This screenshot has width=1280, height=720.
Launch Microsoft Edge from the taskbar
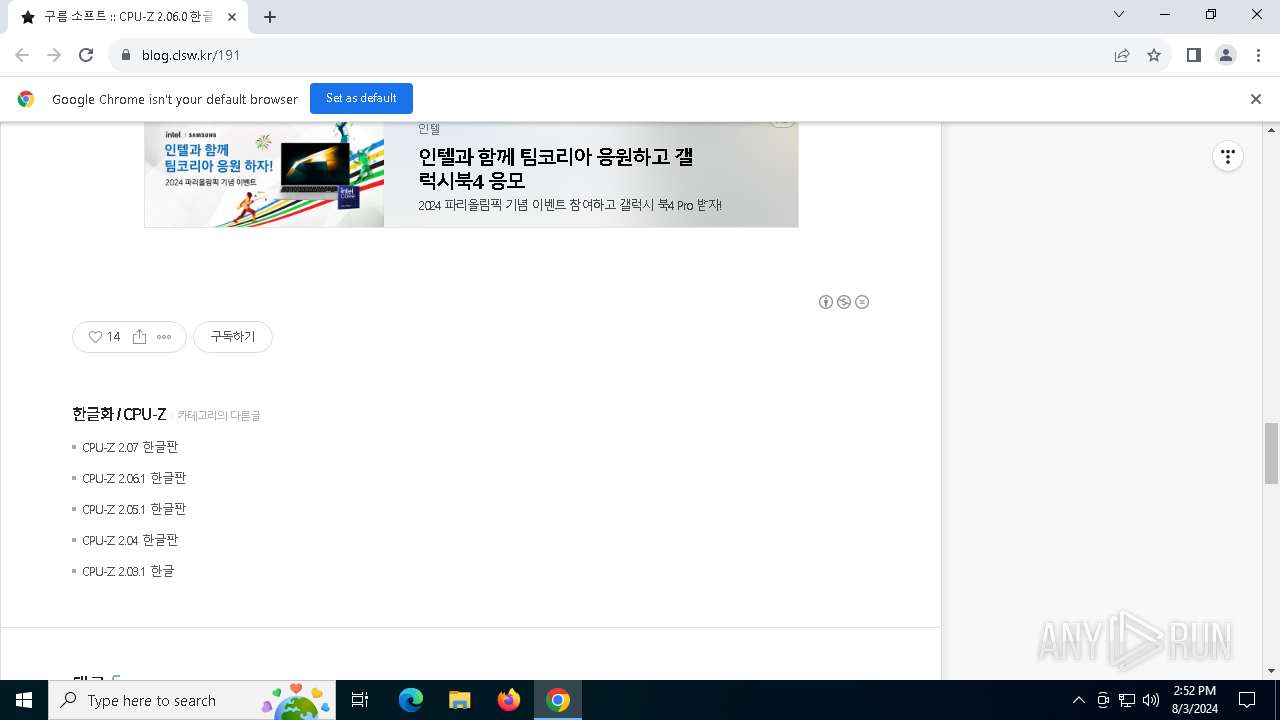[x=411, y=700]
